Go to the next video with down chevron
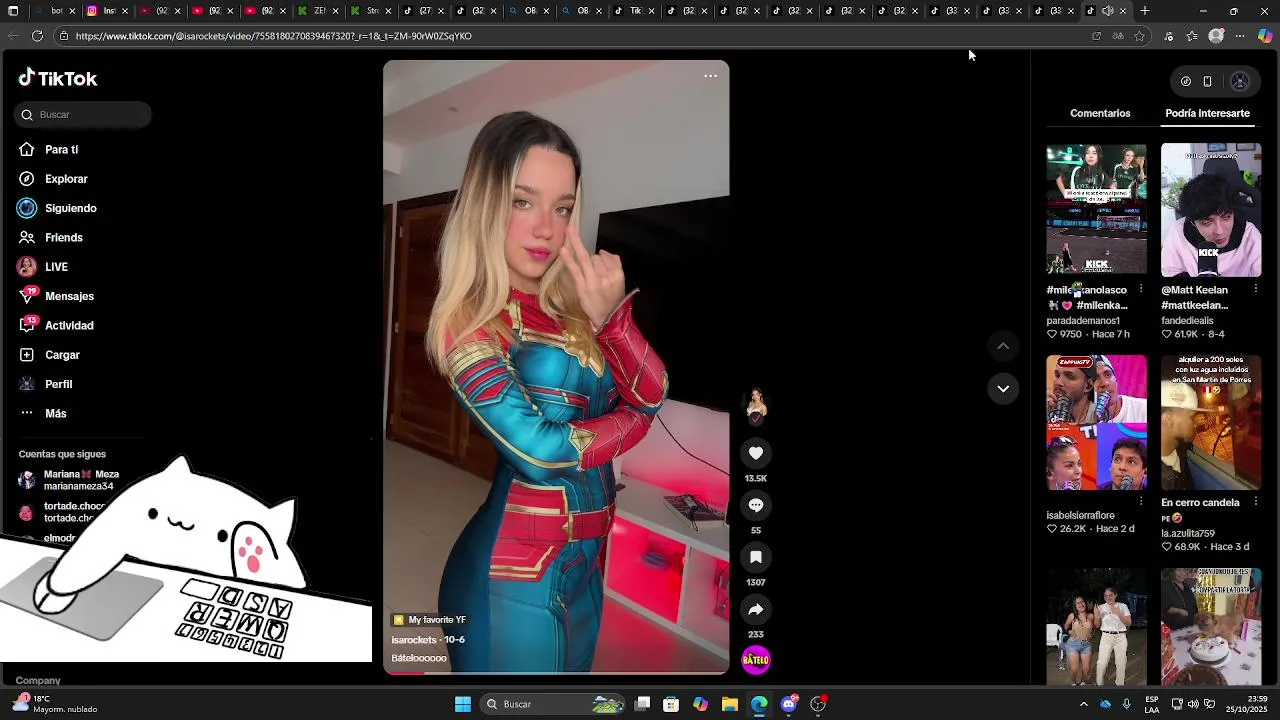This screenshot has height=720, width=1280. point(1003,388)
